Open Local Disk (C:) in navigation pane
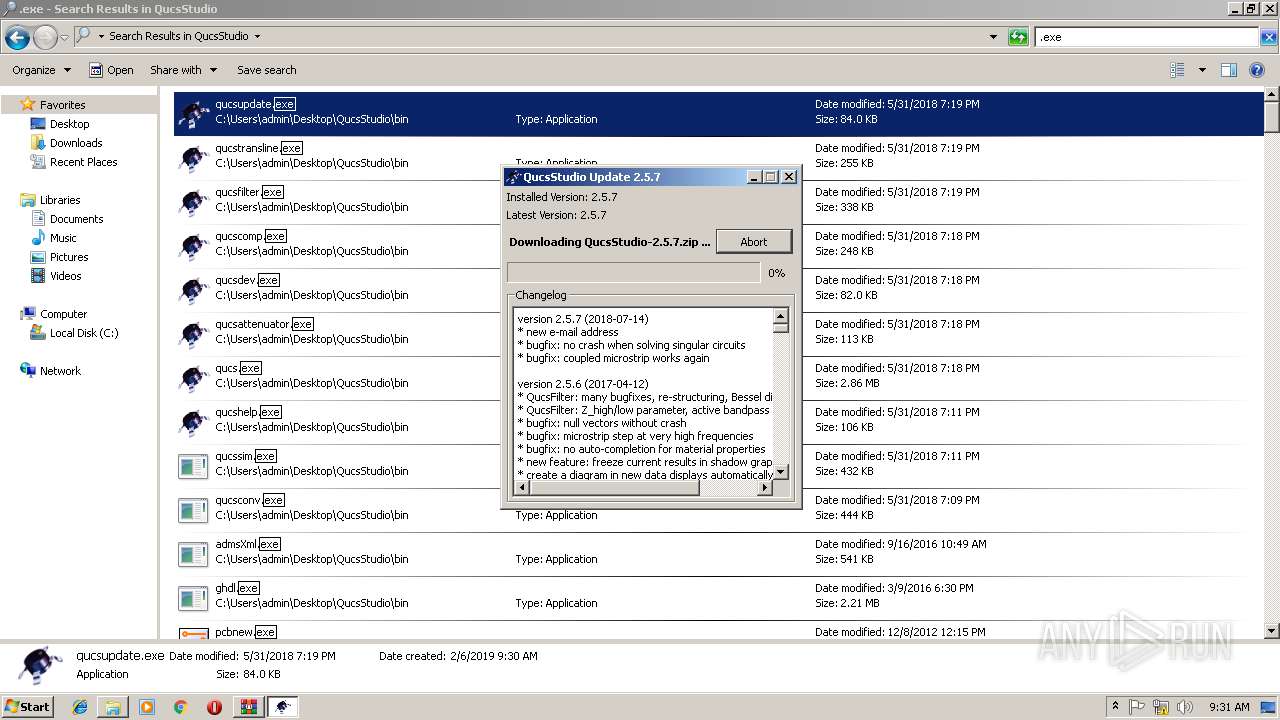Screen dimensions: 1280x720 click(x=84, y=333)
